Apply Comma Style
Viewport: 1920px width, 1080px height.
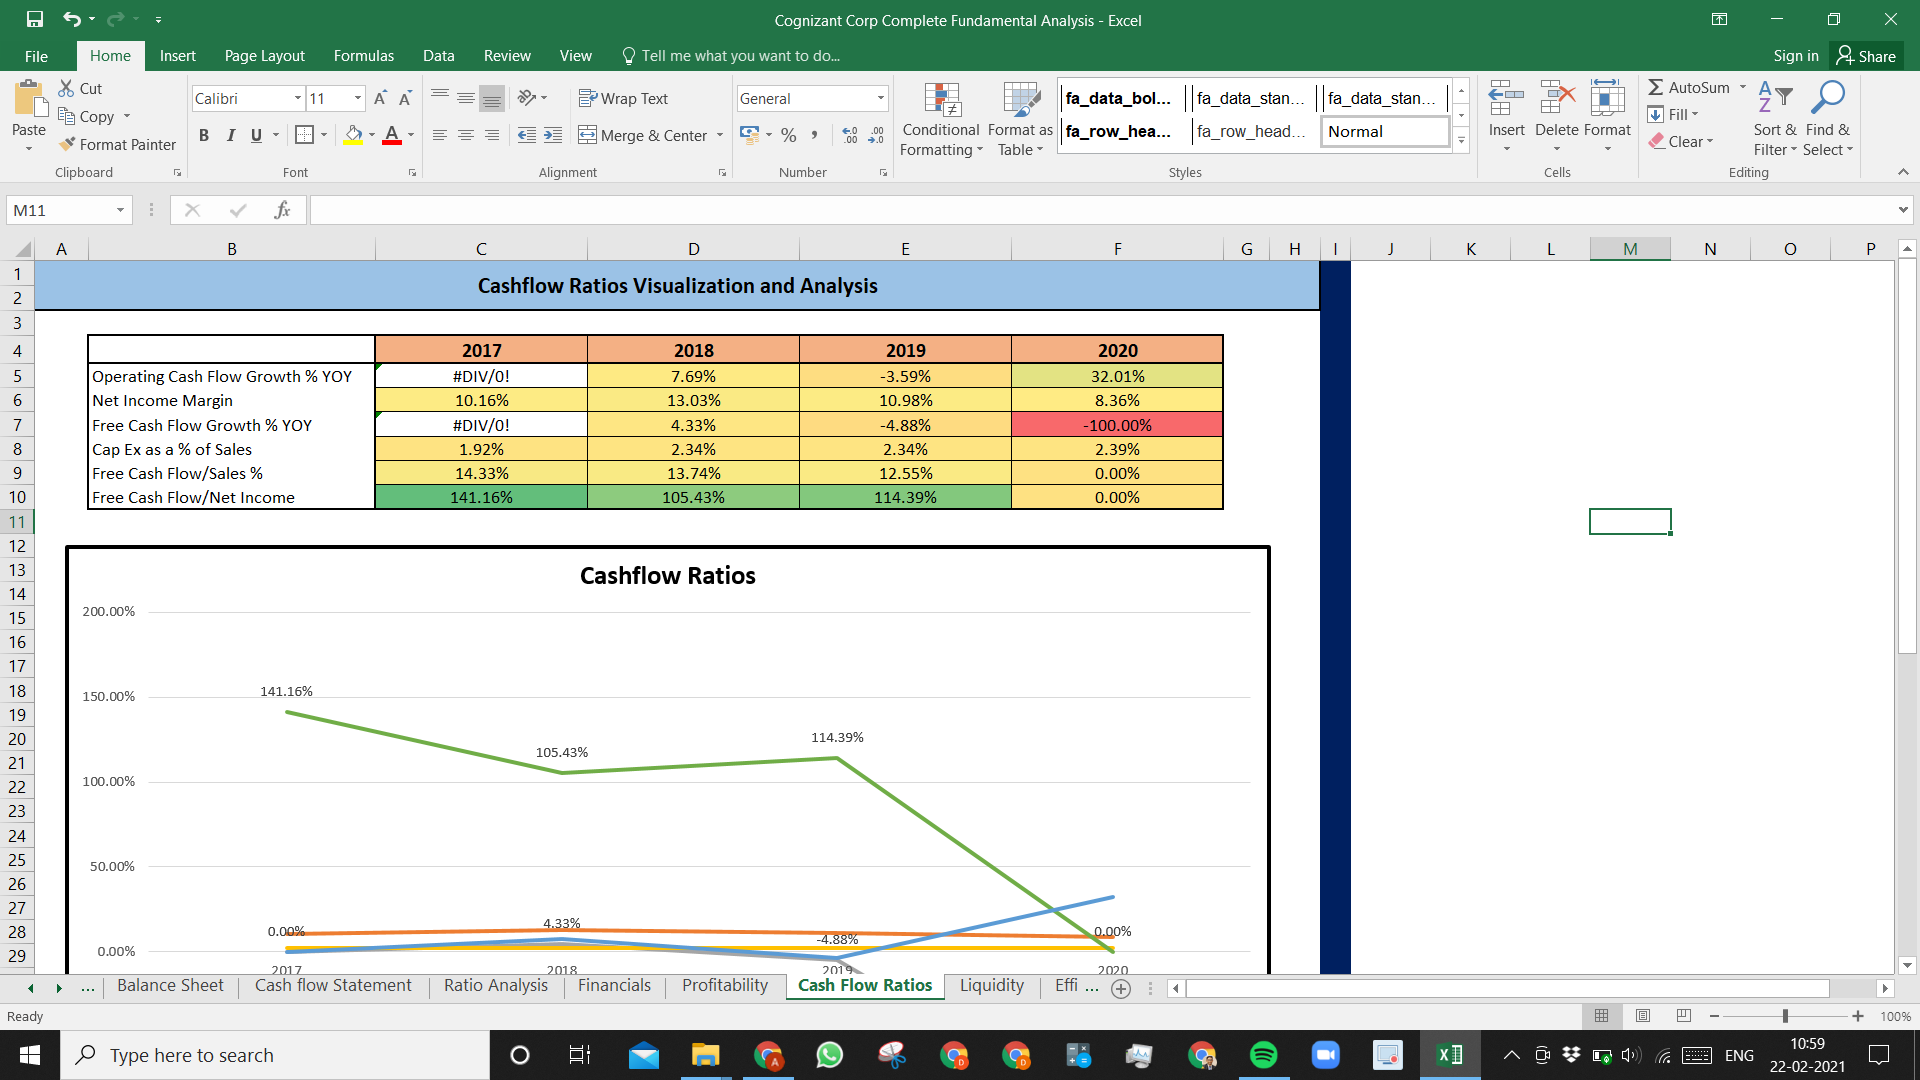click(815, 135)
